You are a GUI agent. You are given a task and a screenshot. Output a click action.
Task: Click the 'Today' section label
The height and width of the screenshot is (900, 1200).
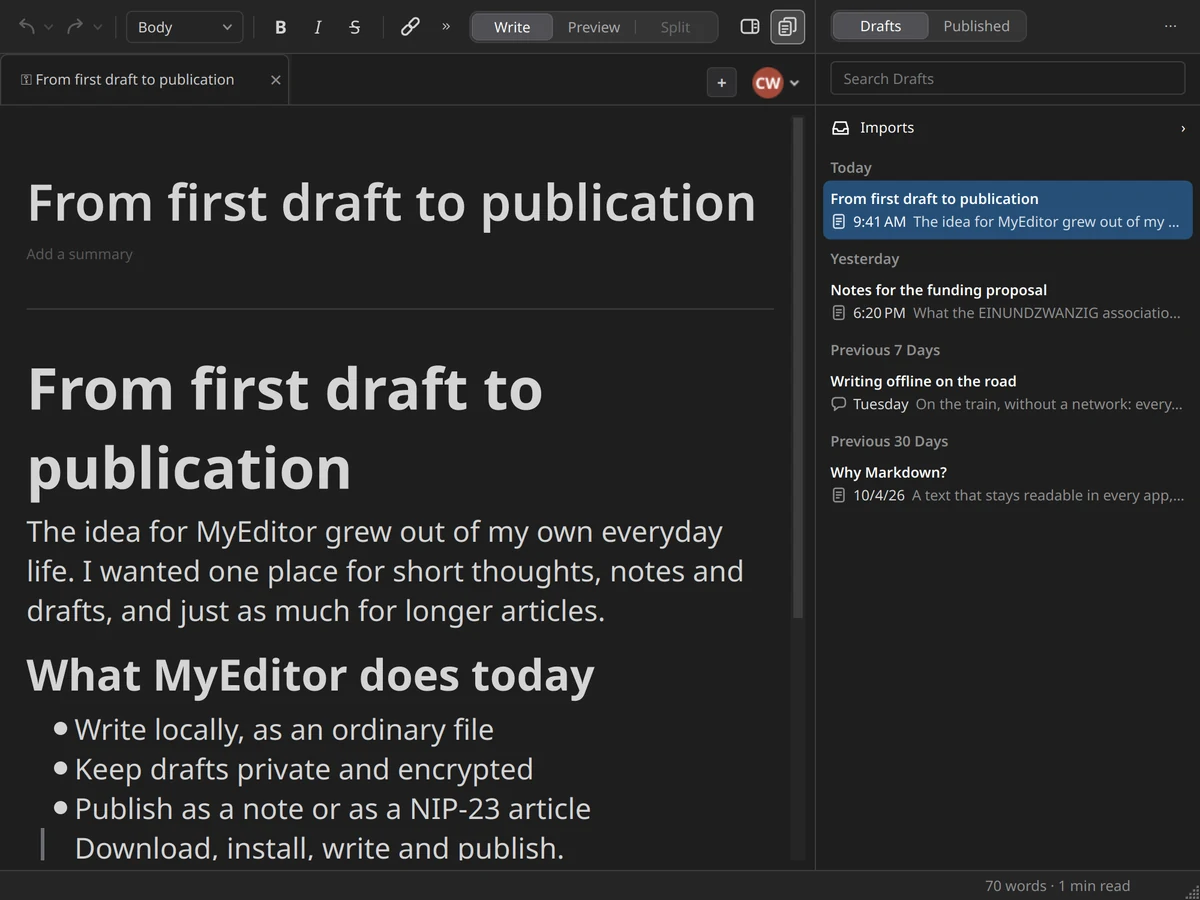[x=851, y=168]
